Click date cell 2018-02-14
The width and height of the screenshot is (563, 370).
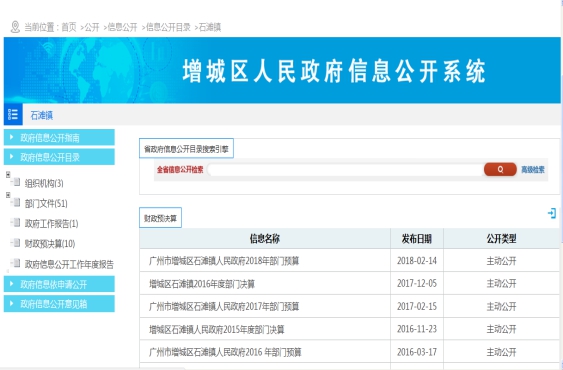click(417, 261)
